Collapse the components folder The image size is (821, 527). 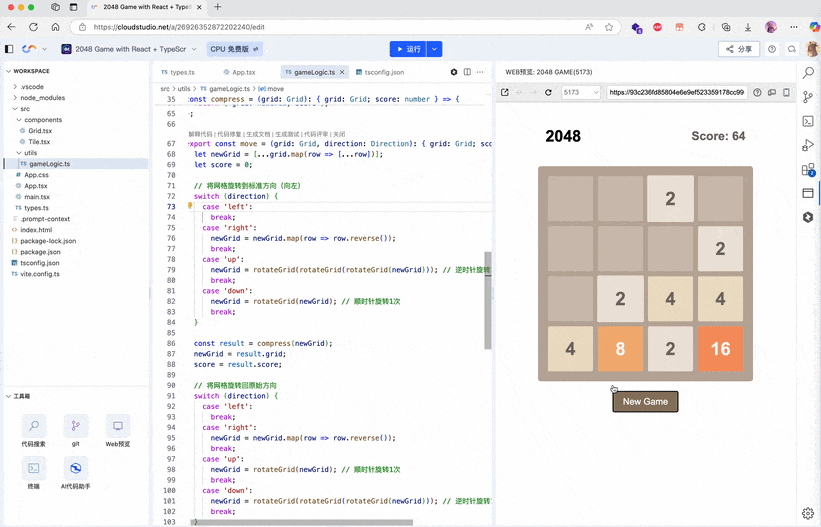pos(19,120)
